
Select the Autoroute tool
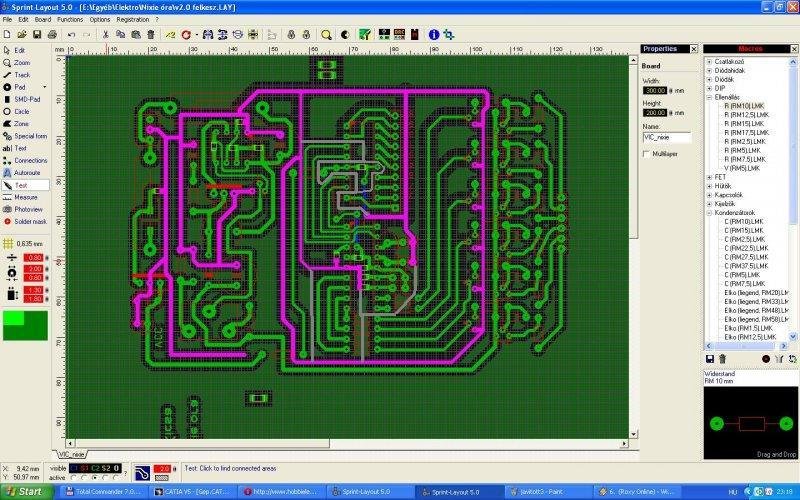[x=26, y=172]
